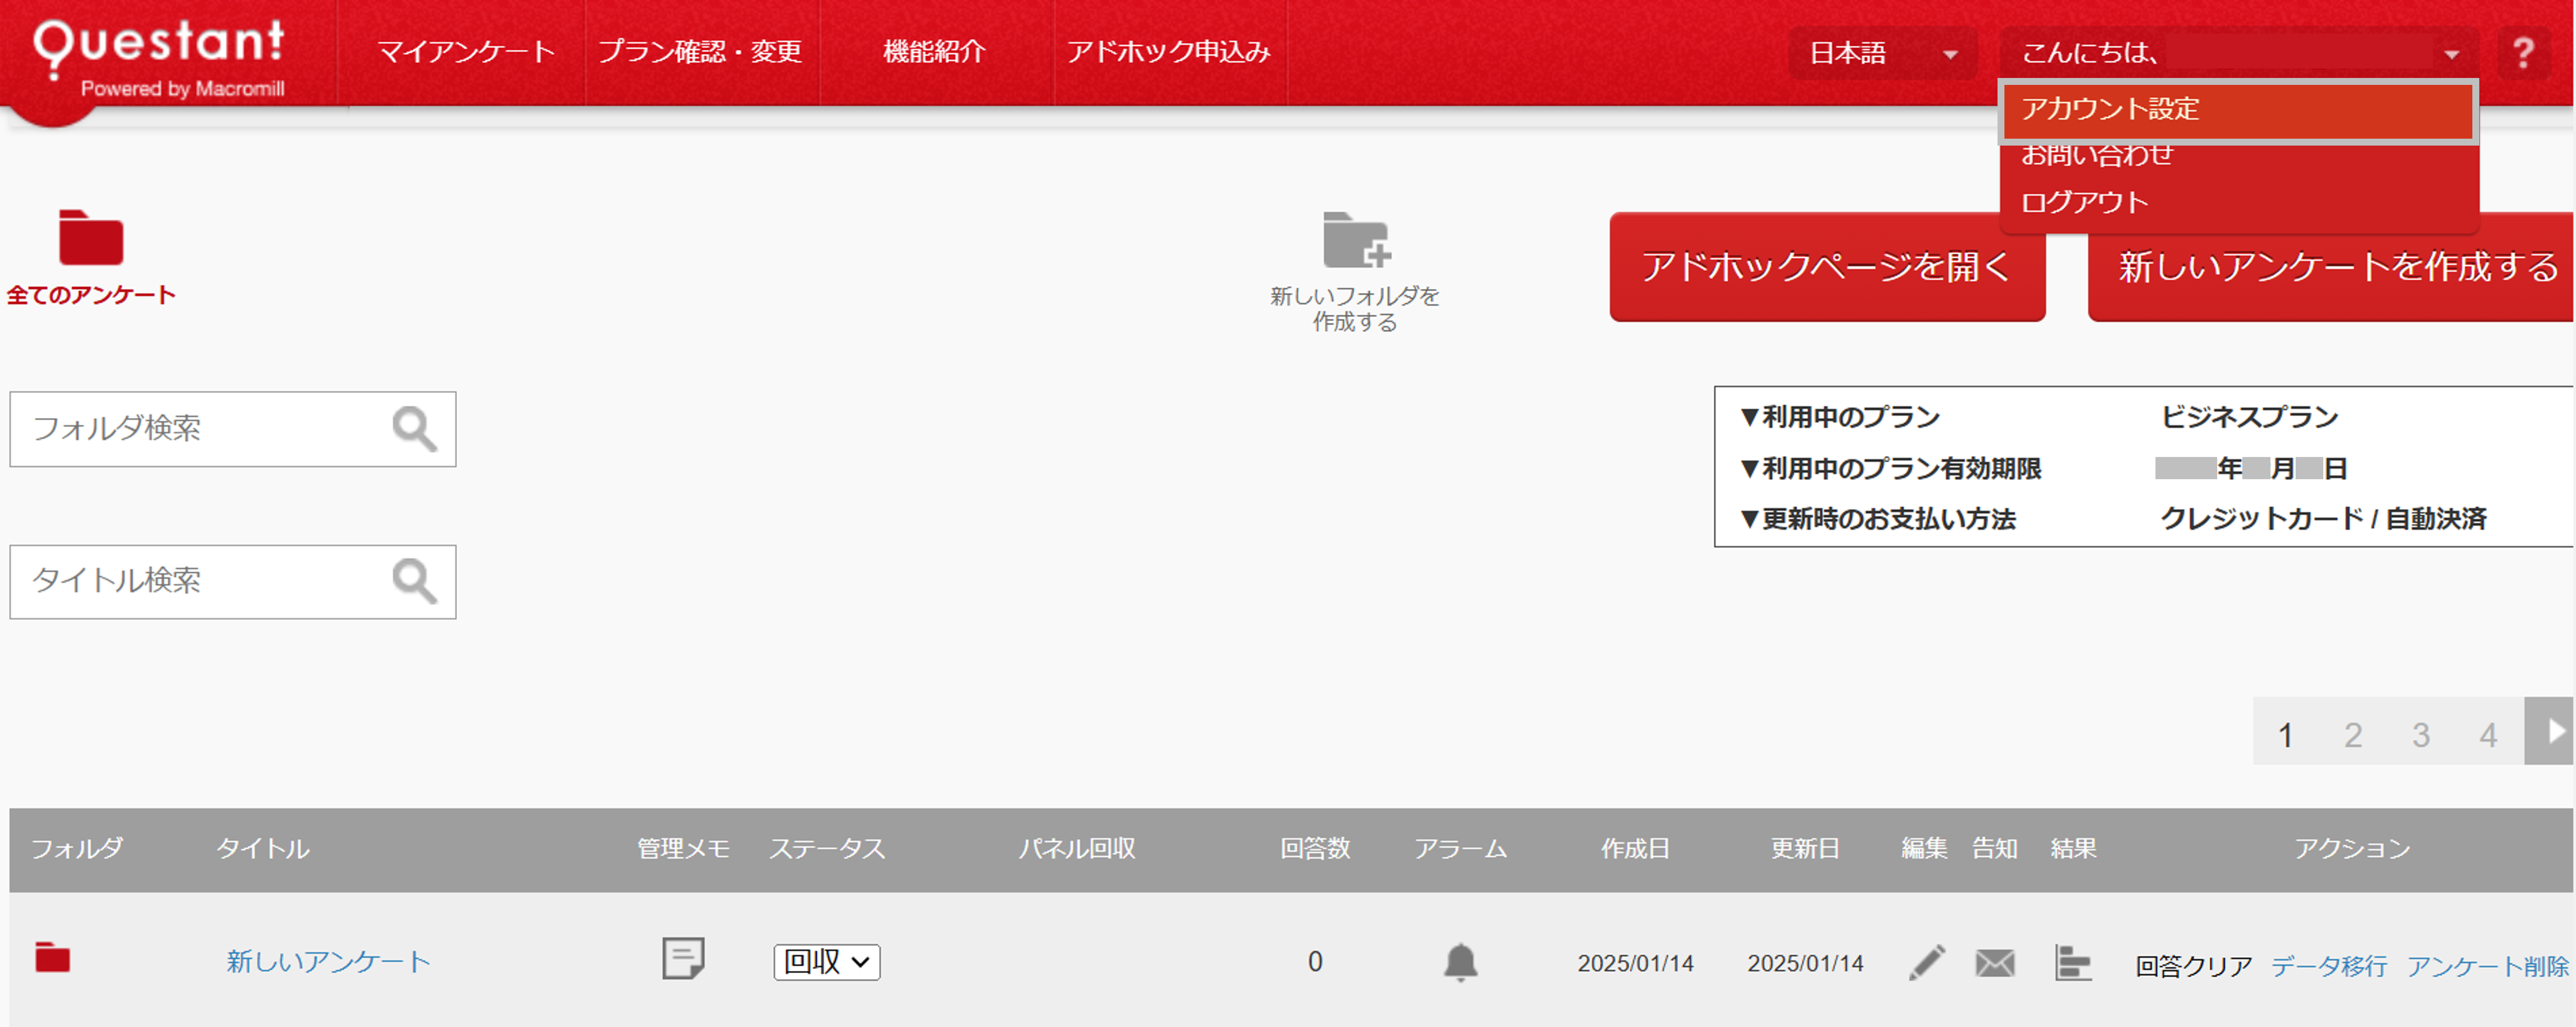Click the 全てのアンケート label
Screen dimensions: 2576x1027
91,295
